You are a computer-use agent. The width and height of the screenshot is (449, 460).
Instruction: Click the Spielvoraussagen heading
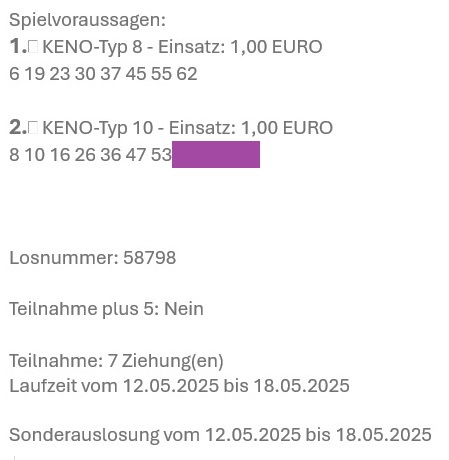coord(87,20)
